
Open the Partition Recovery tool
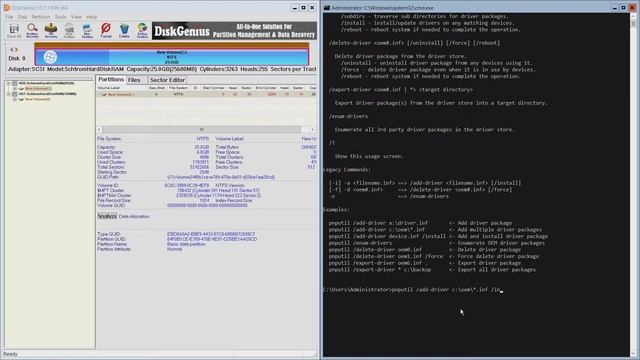[32, 31]
